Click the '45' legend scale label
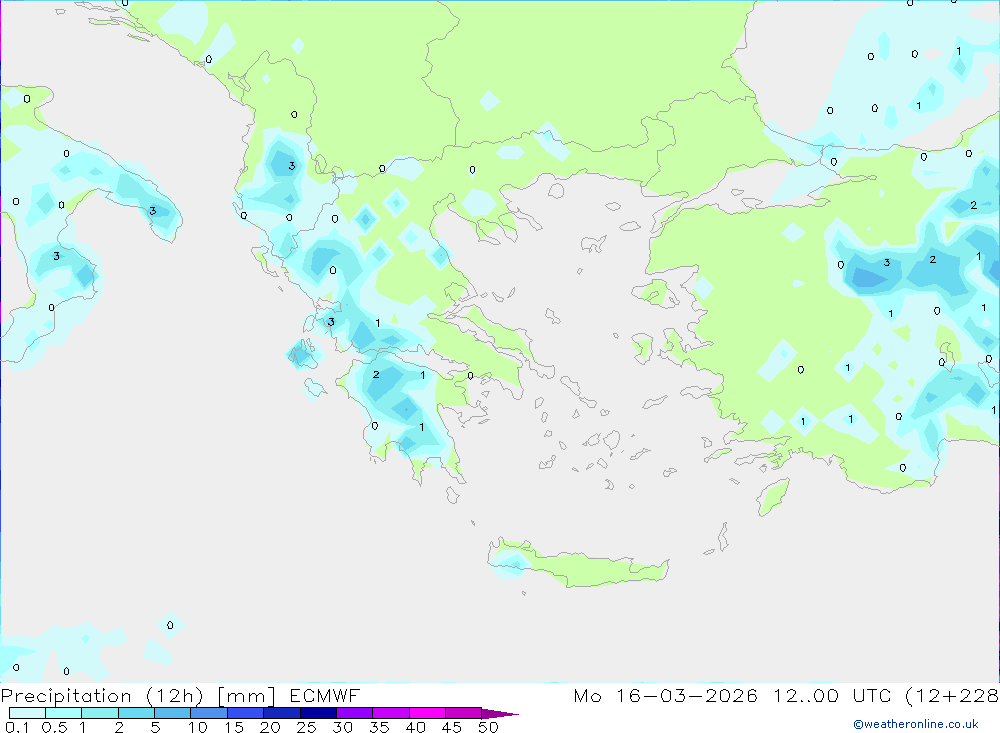The height and width of the screenshot is (733, 1000). coord(452,727)
